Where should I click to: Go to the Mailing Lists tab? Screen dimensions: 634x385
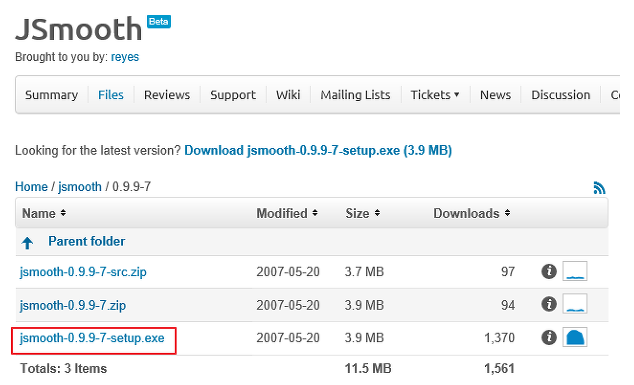click(355, 95)
